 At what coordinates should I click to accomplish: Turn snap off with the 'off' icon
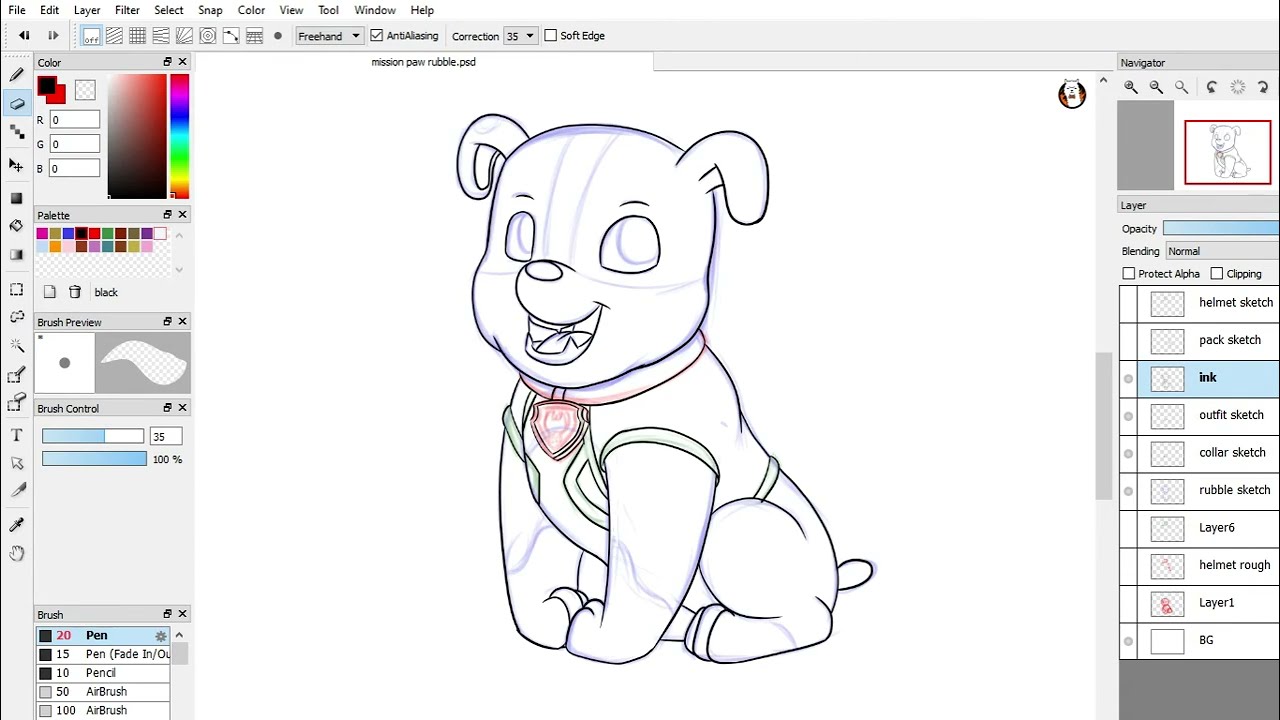coord(91,36)
